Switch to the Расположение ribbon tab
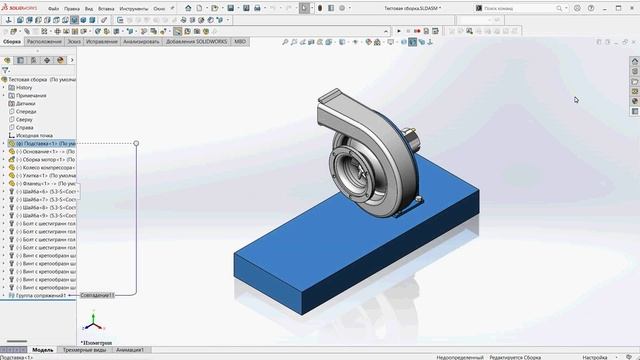 coord(44,42)
